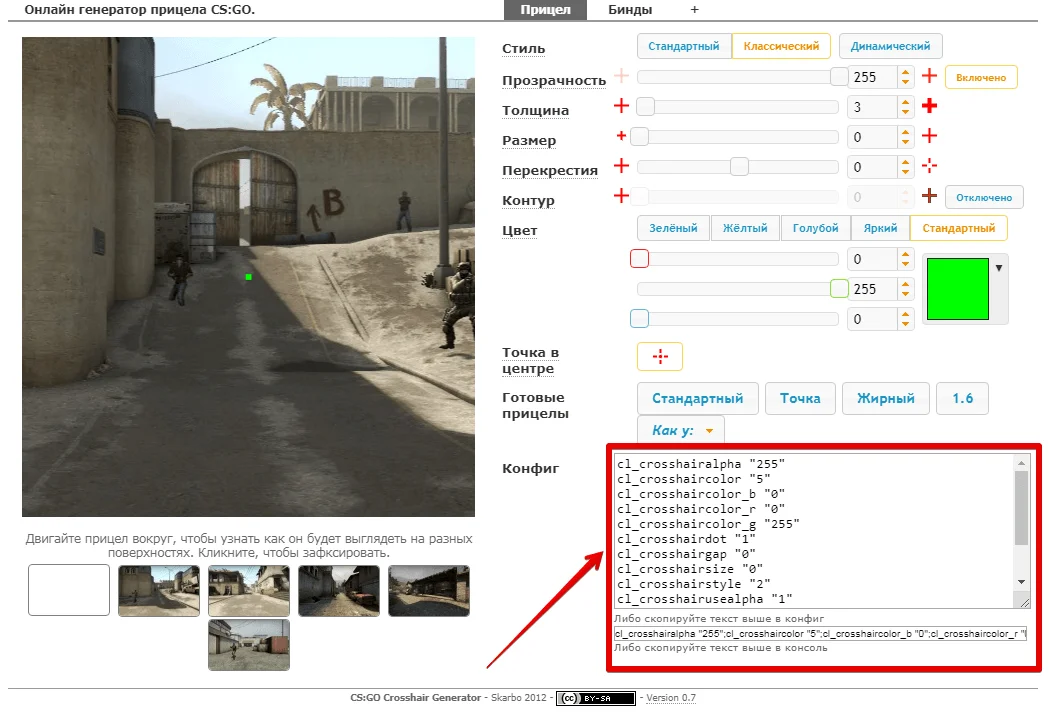Choose the Стандартный color option
Screen dimensions: 1050x715
point(959,228)
